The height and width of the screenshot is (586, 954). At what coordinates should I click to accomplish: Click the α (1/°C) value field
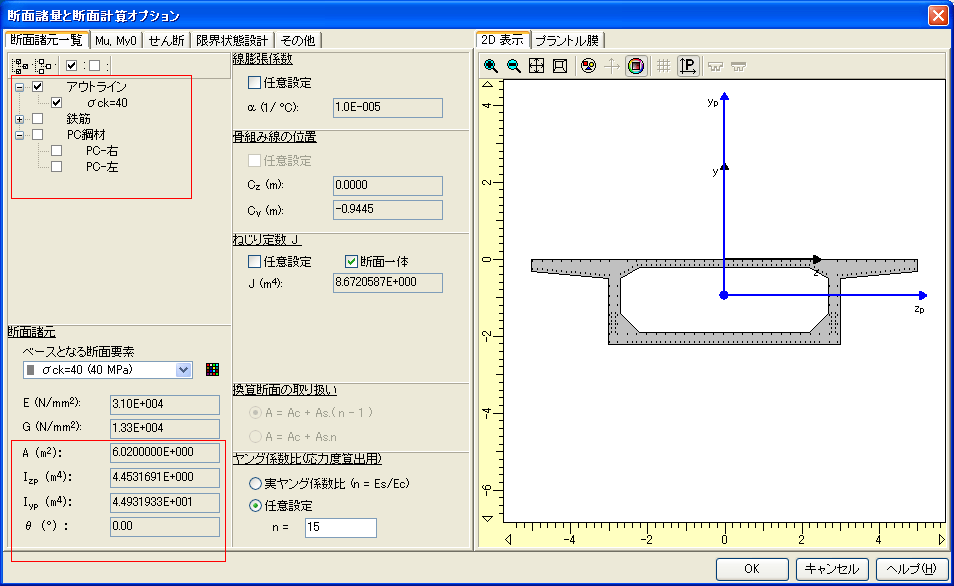388,108
